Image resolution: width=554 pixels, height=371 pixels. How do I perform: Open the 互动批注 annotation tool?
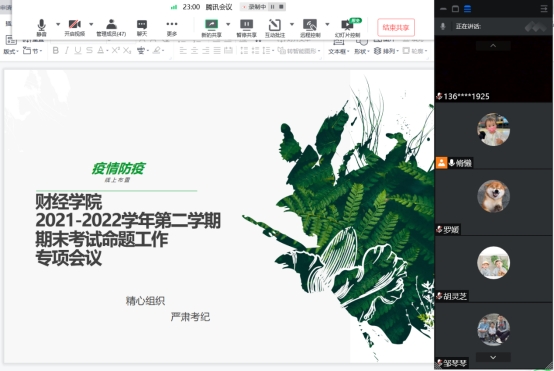[275, 28]
